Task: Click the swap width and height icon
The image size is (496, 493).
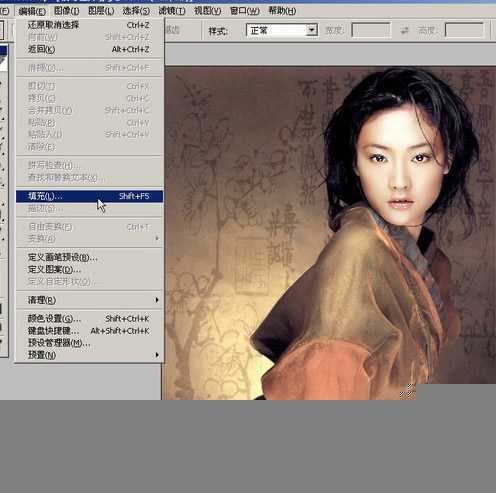Action: 404,31
